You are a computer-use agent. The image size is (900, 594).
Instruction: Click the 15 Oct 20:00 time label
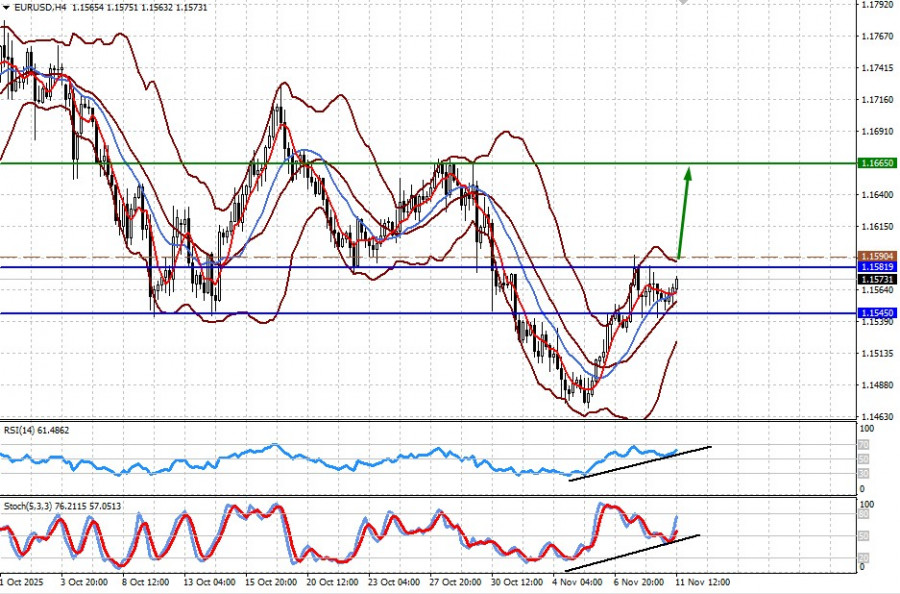pos(269,582)
